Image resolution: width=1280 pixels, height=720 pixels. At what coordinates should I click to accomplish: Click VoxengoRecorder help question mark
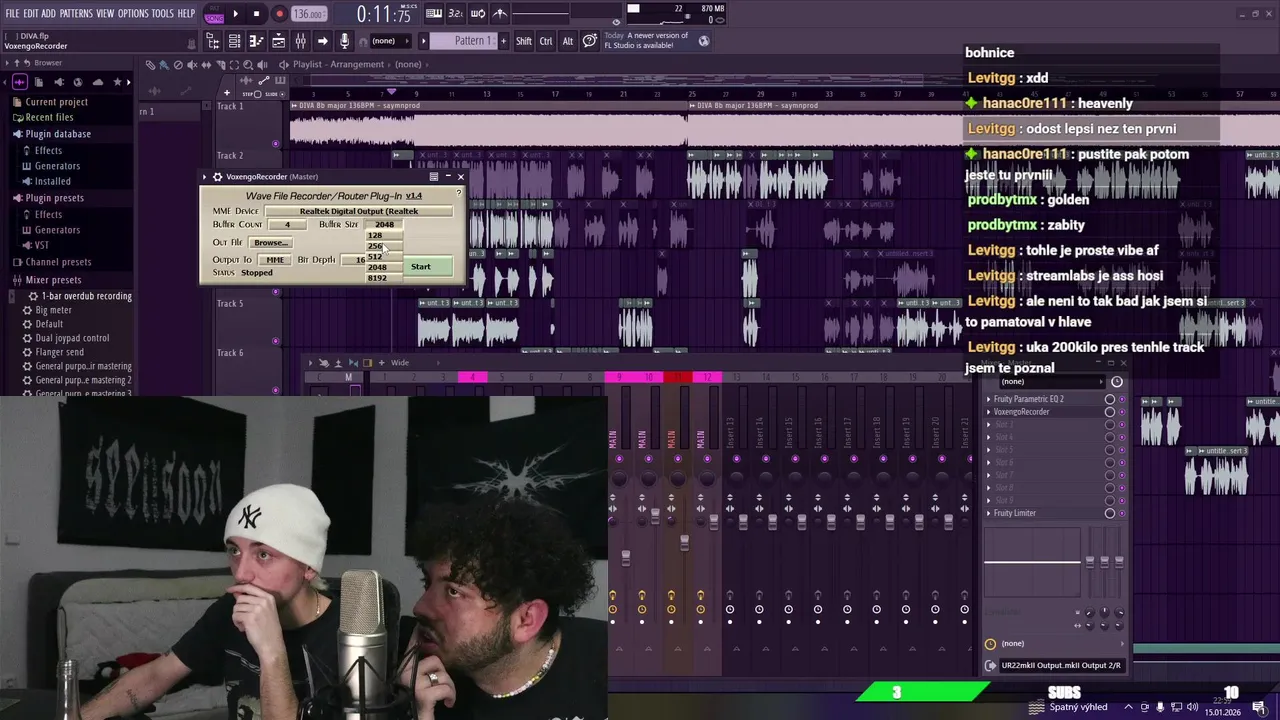click(x=459, y=193)
